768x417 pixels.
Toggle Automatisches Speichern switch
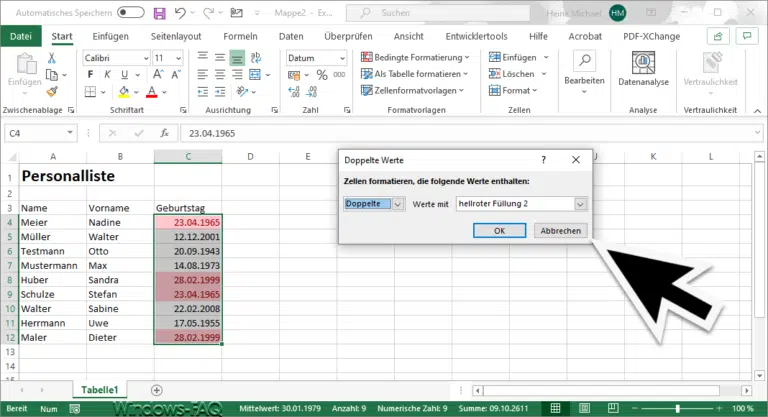[x=131, y=12]
